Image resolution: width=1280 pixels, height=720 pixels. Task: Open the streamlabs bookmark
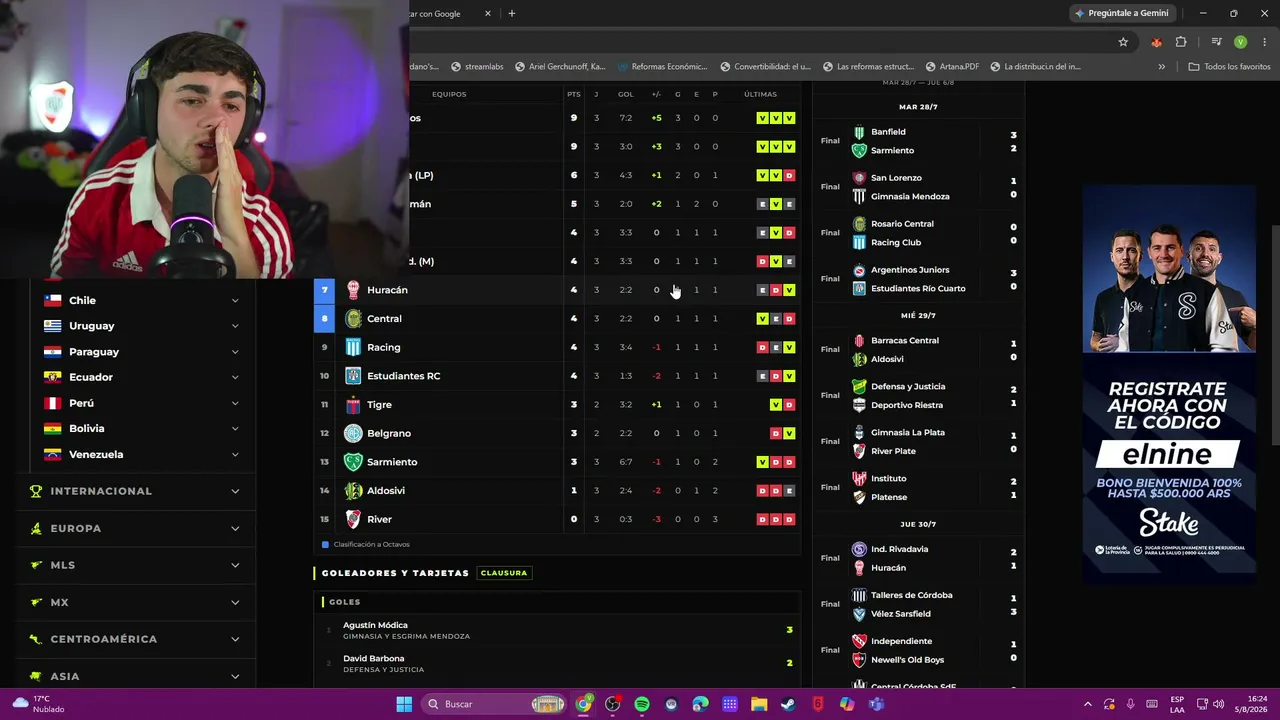click(x=477, y=67)
